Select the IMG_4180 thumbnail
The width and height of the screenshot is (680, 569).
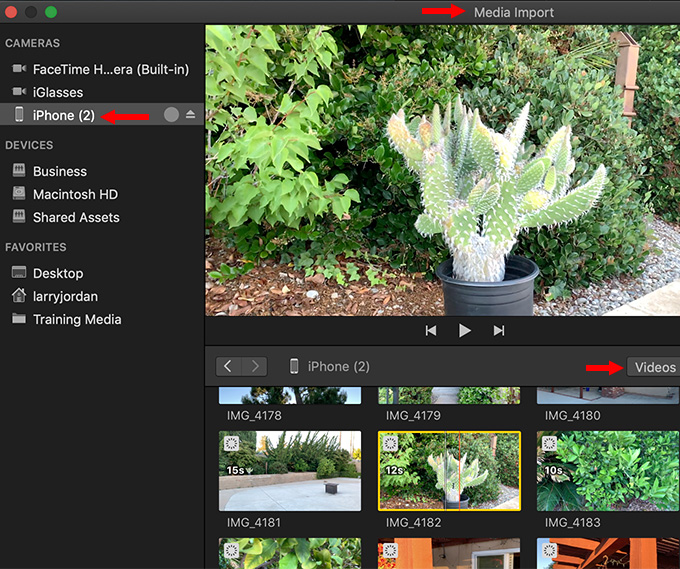click(608, 396)
